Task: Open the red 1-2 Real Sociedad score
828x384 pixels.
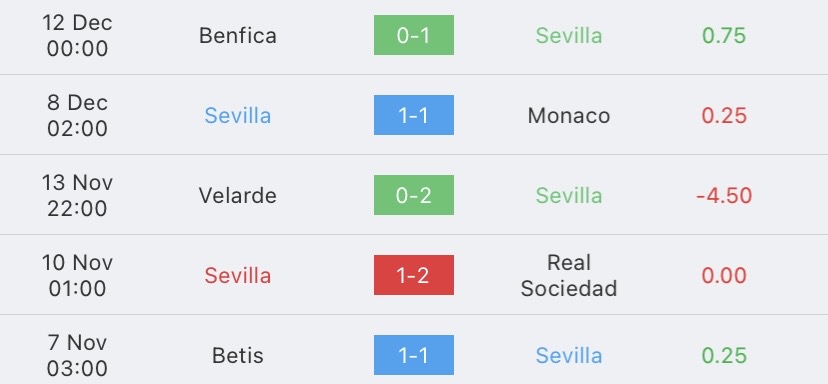Action: click(x=413, y=275)
